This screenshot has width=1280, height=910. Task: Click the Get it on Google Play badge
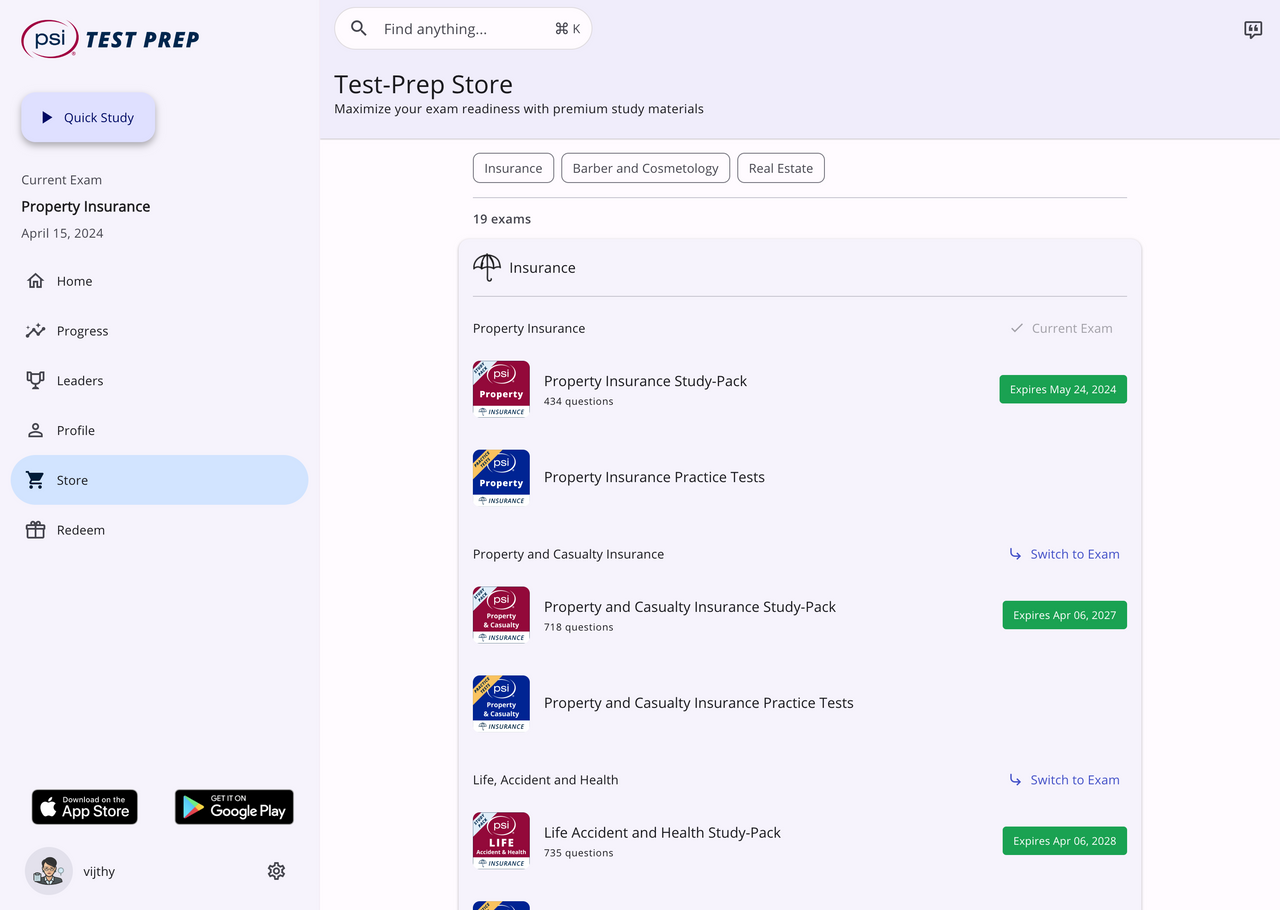(234, 807)
